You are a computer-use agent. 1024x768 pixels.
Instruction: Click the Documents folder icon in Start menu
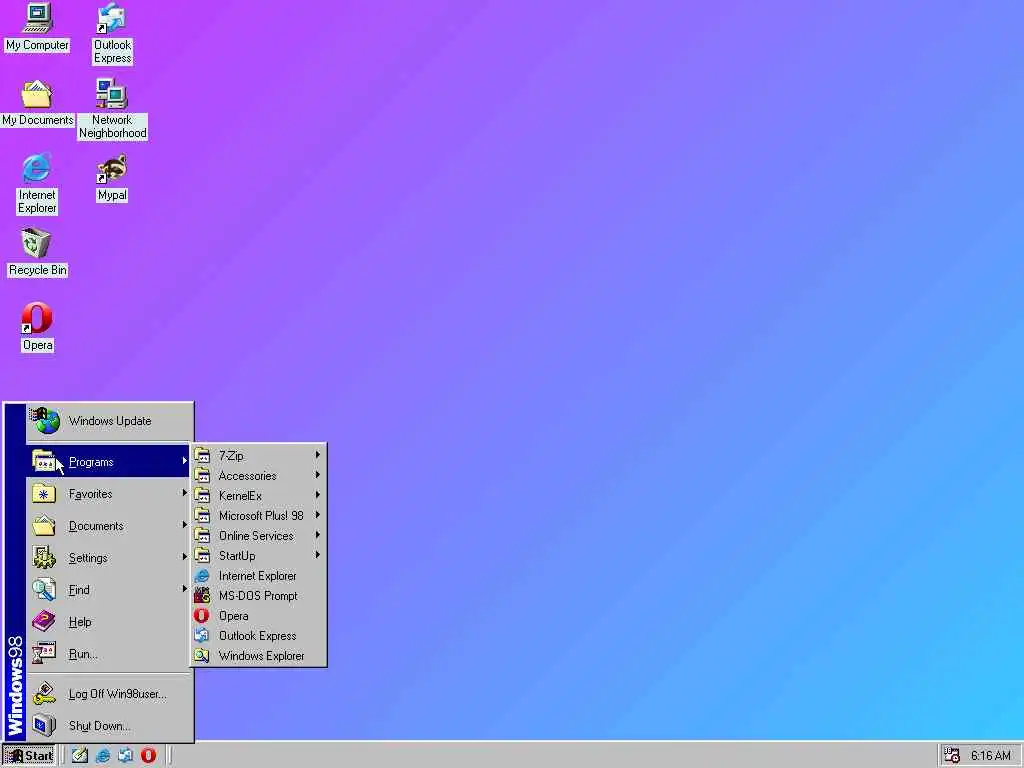pos(44,526)
